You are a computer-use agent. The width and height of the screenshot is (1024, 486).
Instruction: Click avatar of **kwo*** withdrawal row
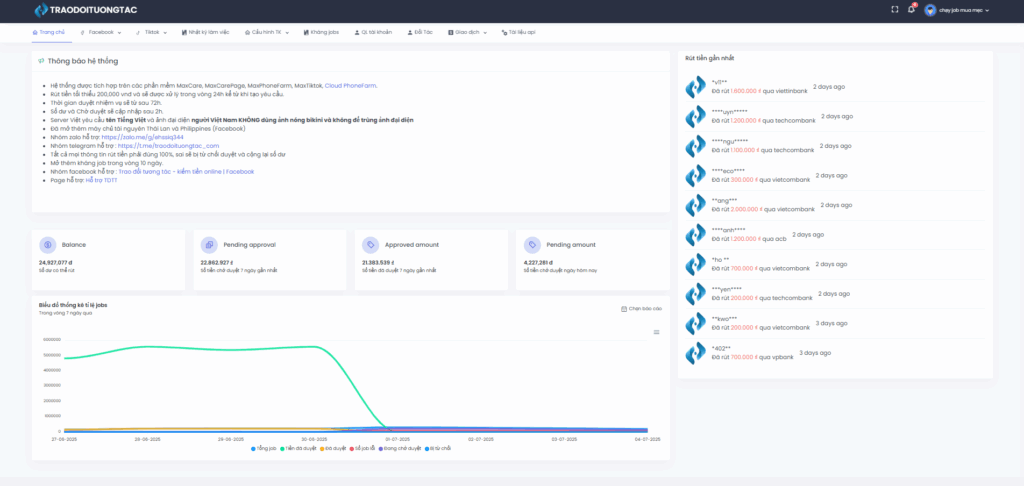(696, 323)
